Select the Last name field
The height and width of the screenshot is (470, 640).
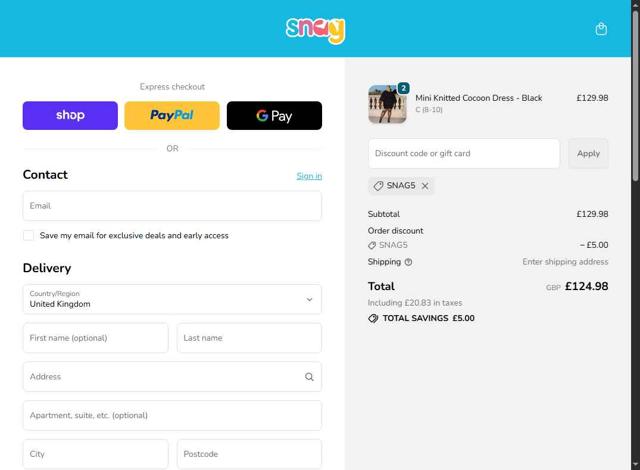(x=249, y=338)
